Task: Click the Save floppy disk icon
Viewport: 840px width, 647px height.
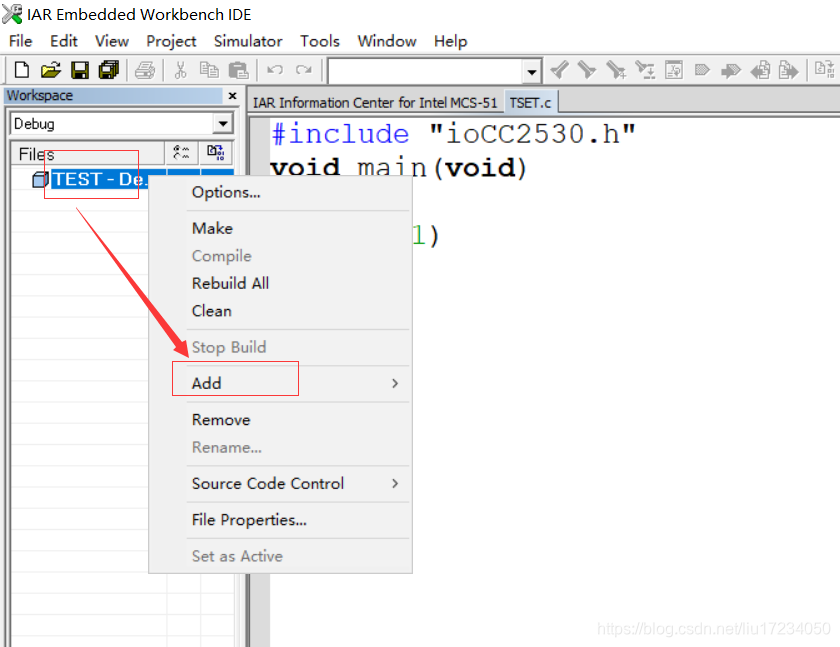Action: click(x=80, y=70)
